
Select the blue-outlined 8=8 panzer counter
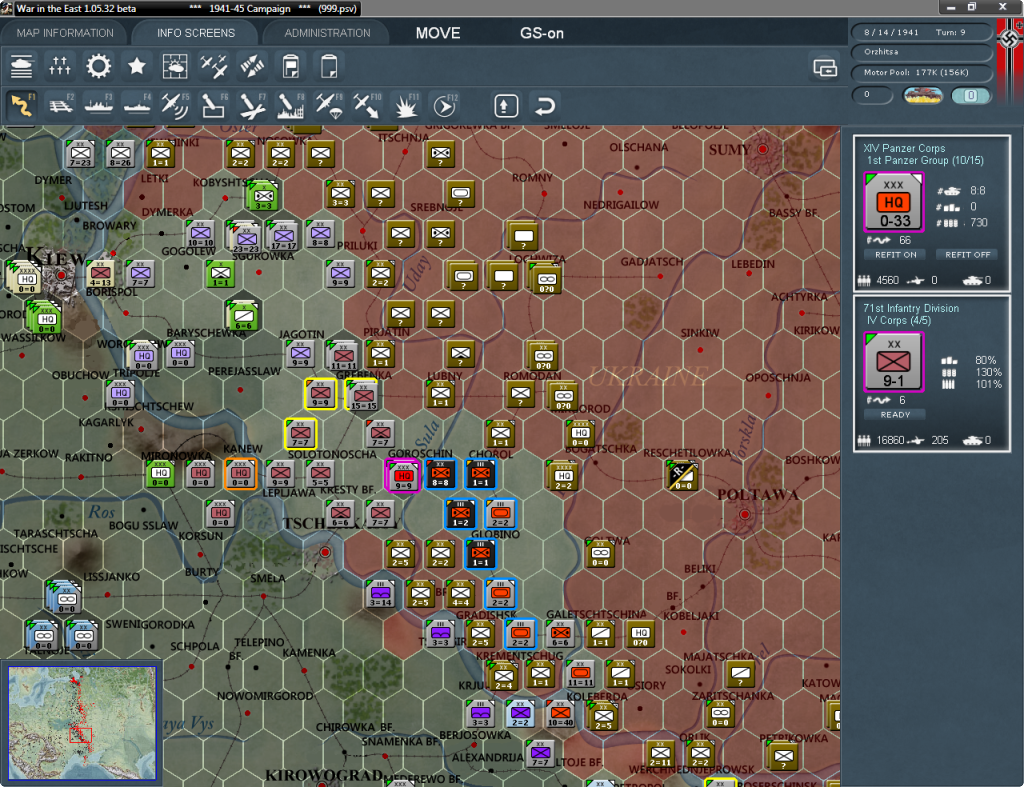click(x=441, y=474)
